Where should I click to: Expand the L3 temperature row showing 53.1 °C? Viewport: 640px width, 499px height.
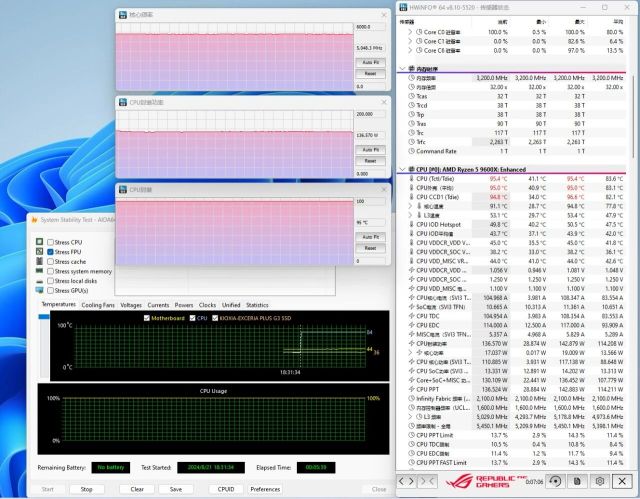click(410, 215)
